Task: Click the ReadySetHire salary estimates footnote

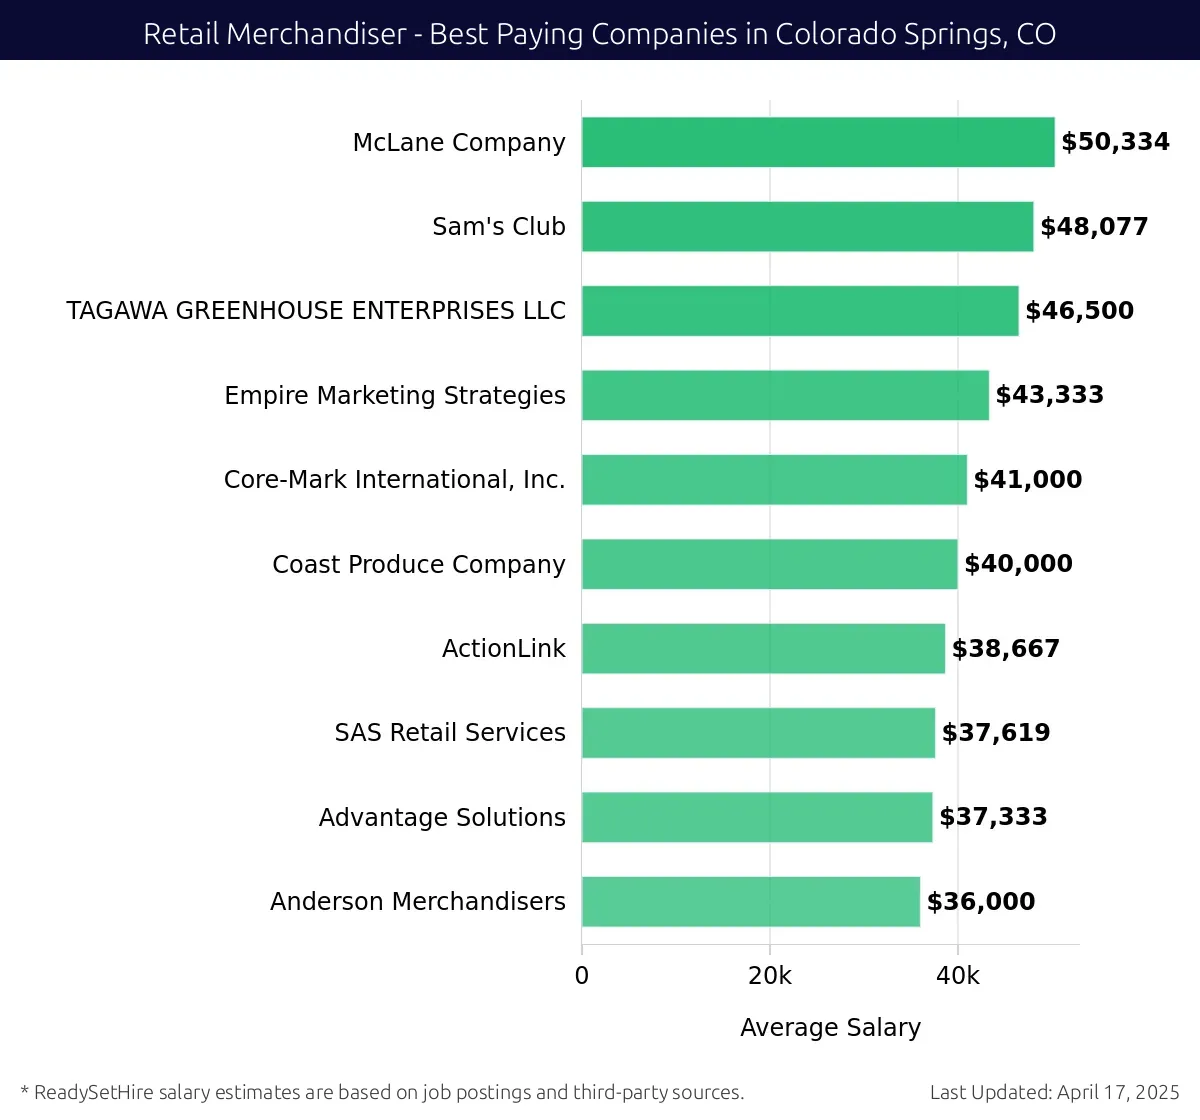Action: 382,1092
